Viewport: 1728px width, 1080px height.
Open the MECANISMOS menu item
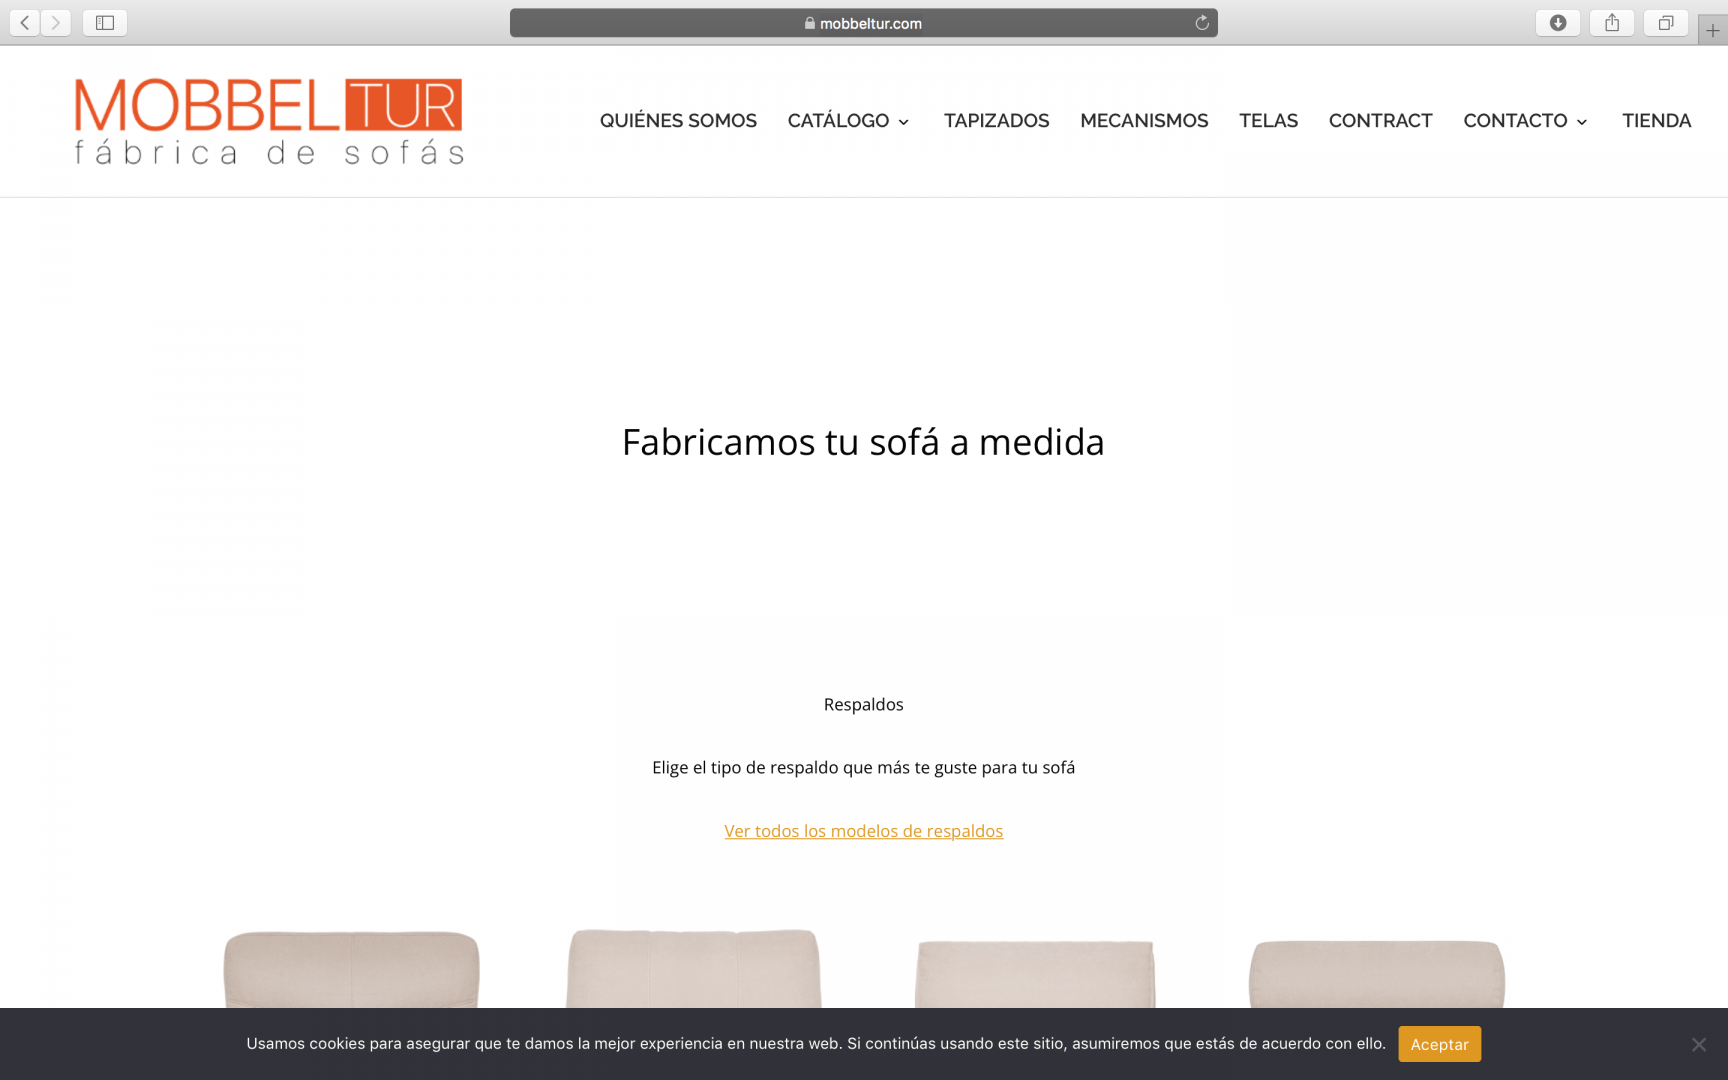[1144, 121]
